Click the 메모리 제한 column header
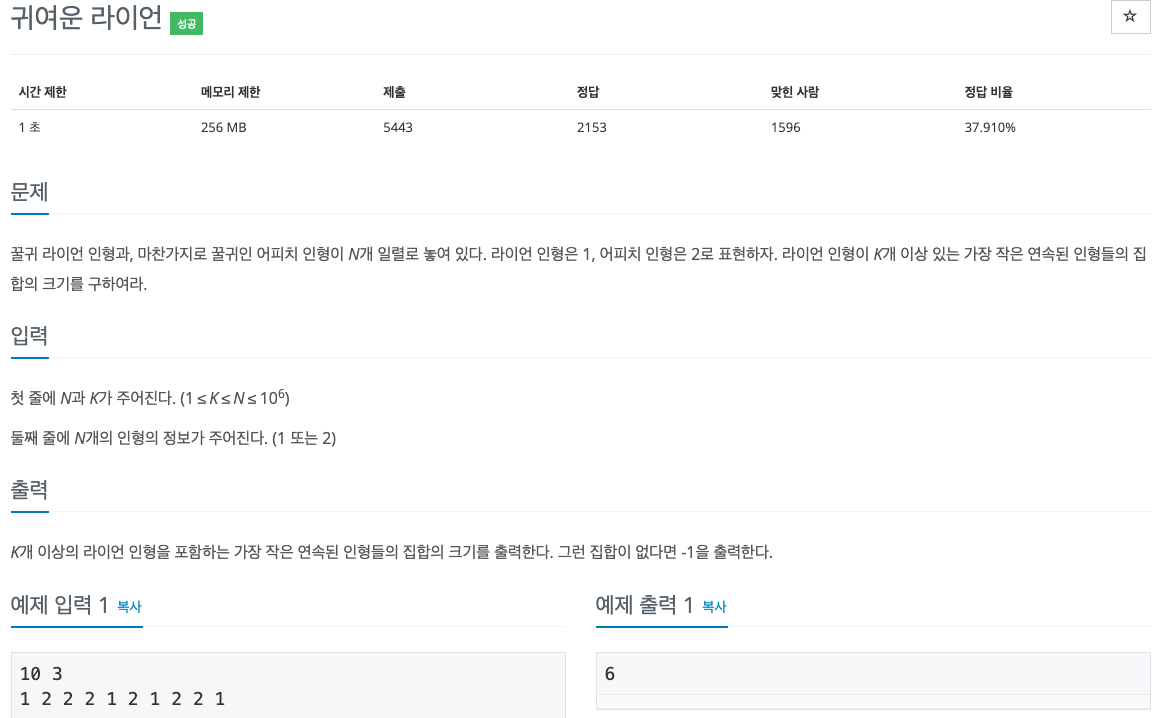Viewport: 1164px width, 718px height. tap(230, 92)
